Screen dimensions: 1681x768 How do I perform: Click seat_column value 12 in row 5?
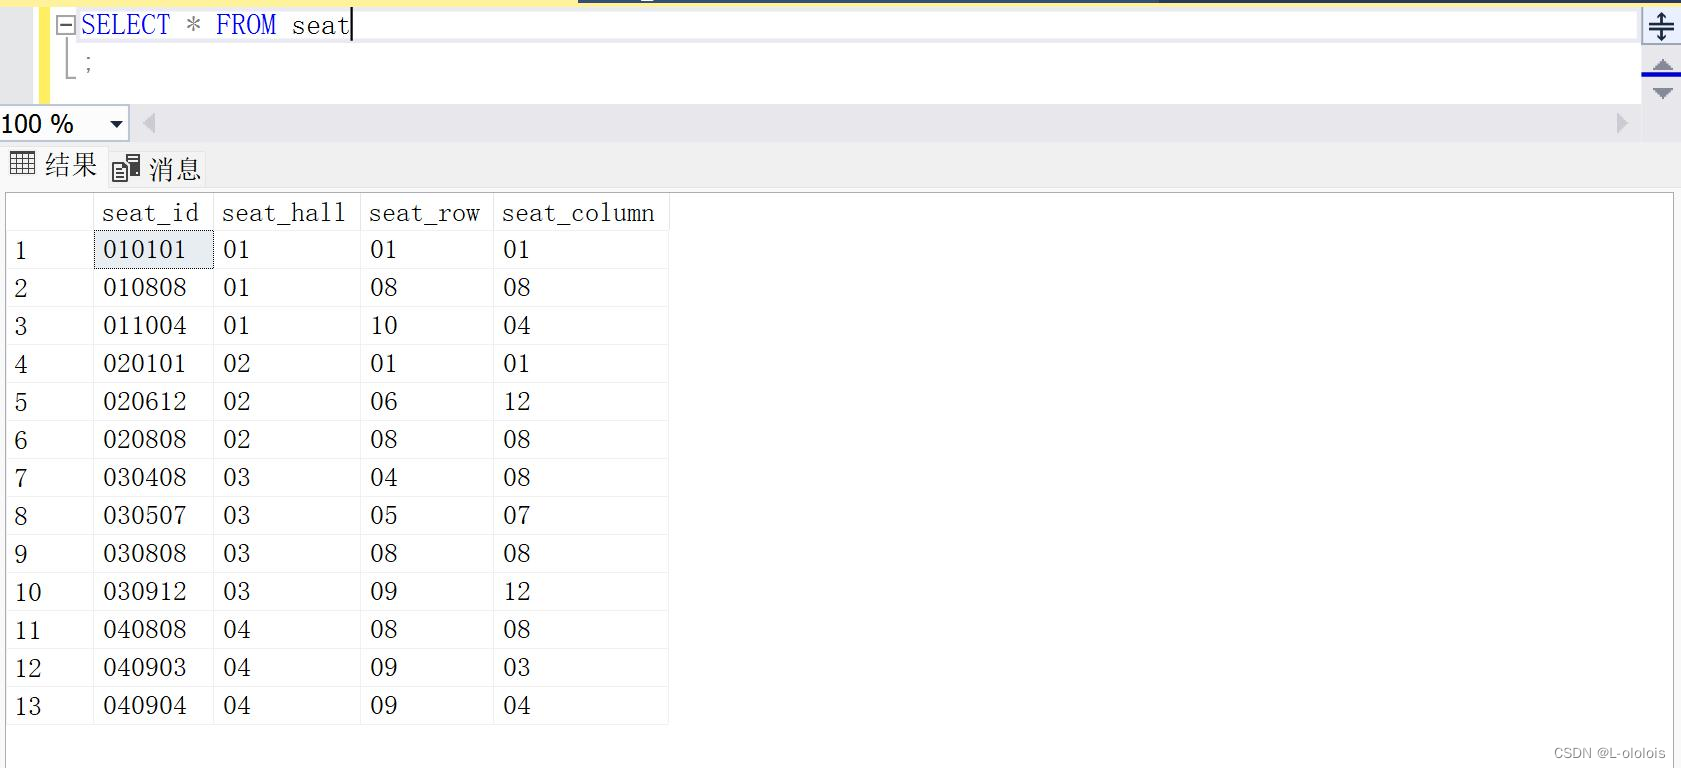pyautogui.click(x=581, y=402)
